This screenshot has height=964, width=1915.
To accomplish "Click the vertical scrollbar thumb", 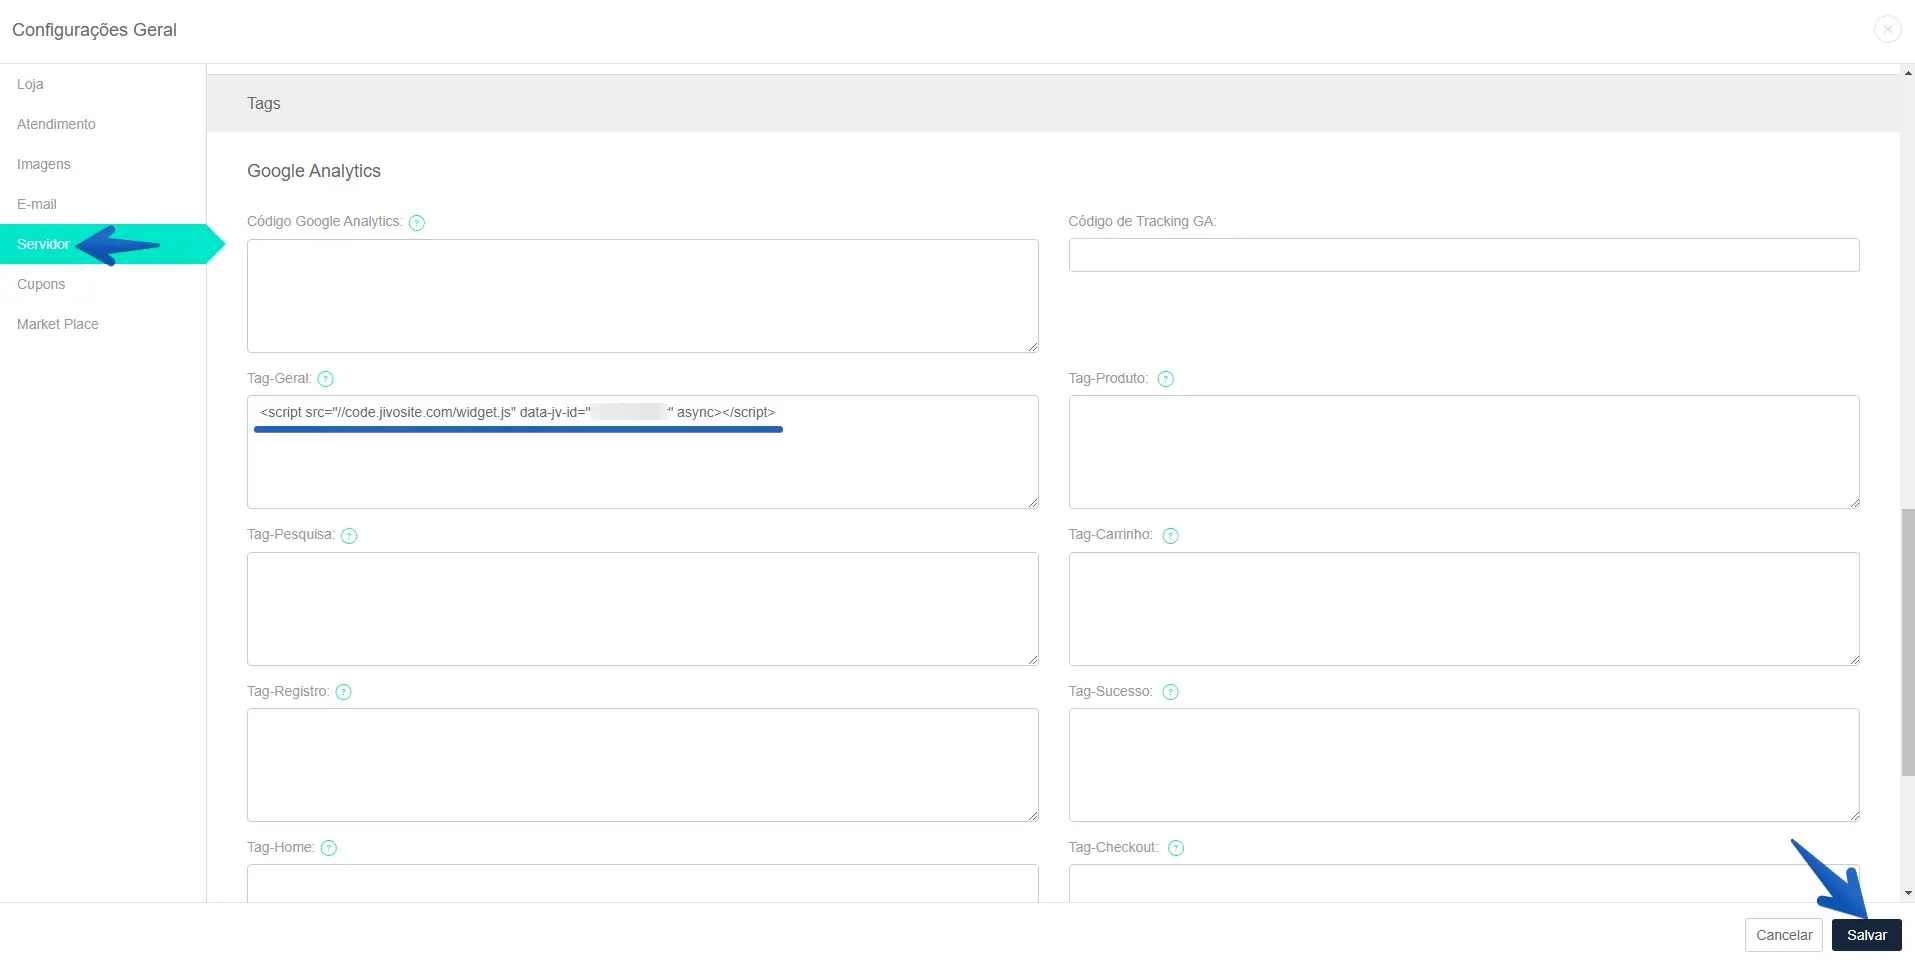I will (x=1907, y=640).
